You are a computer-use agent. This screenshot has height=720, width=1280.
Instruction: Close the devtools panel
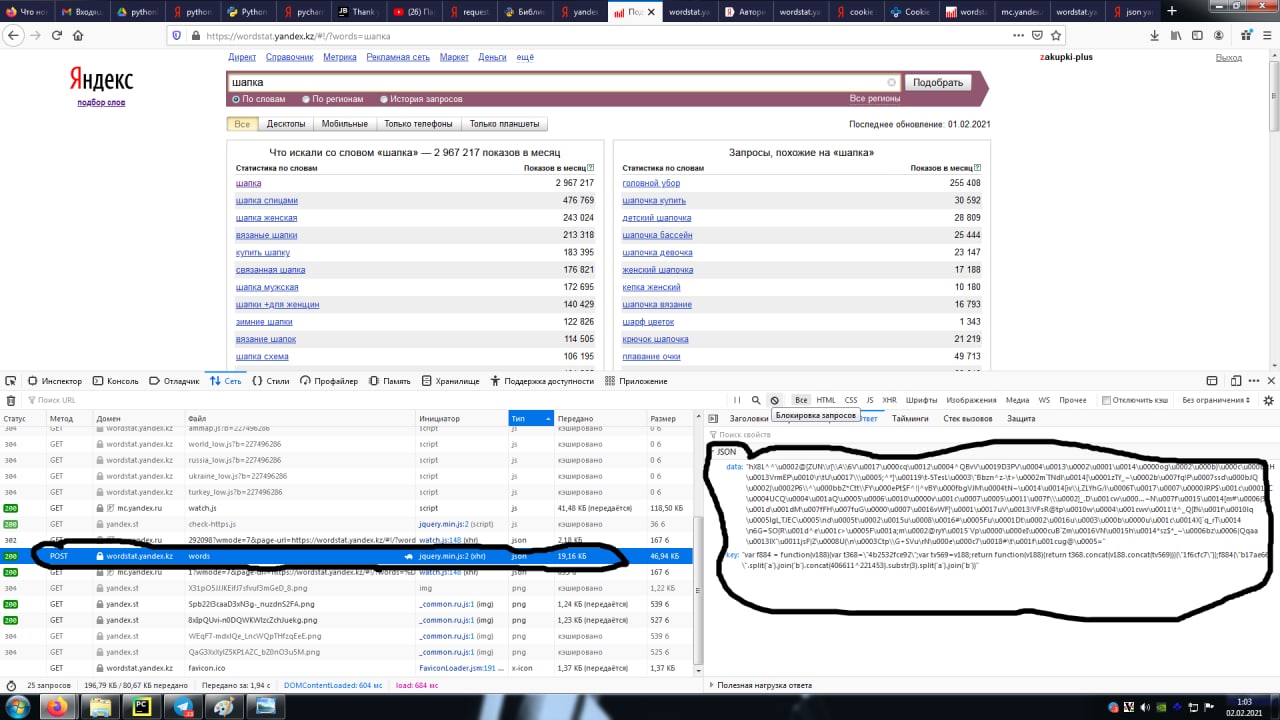[1270, 381]
